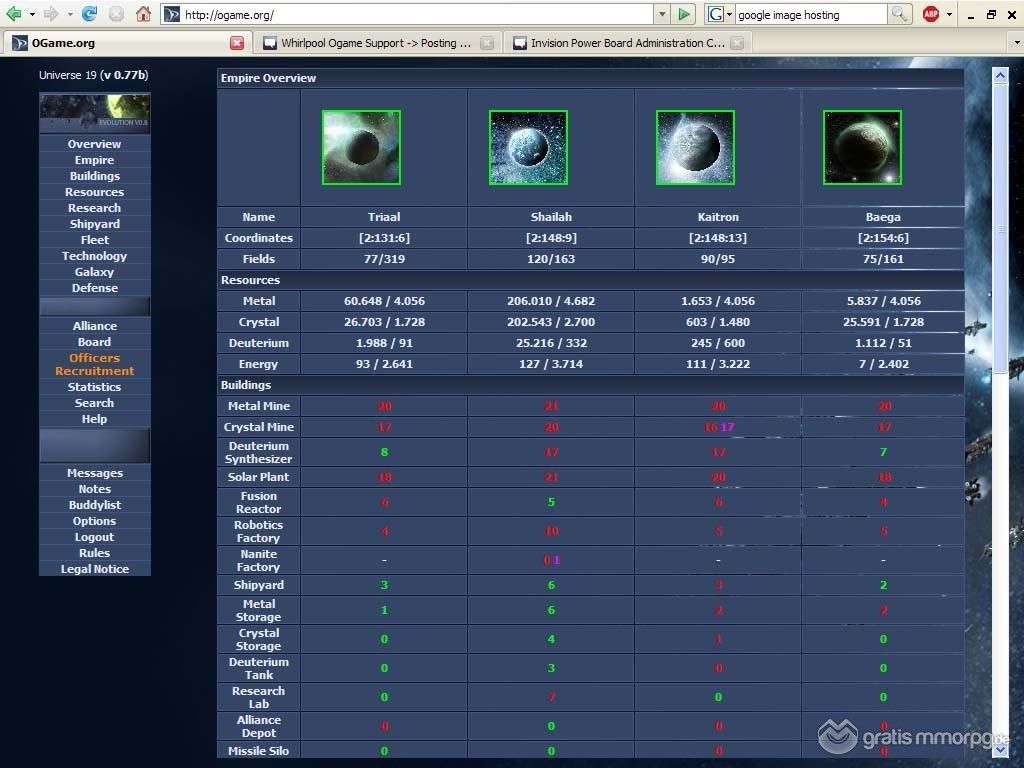Open Officers Recruitment link
The height and width of the screenshot is (768, 1024).
point(95,364)
